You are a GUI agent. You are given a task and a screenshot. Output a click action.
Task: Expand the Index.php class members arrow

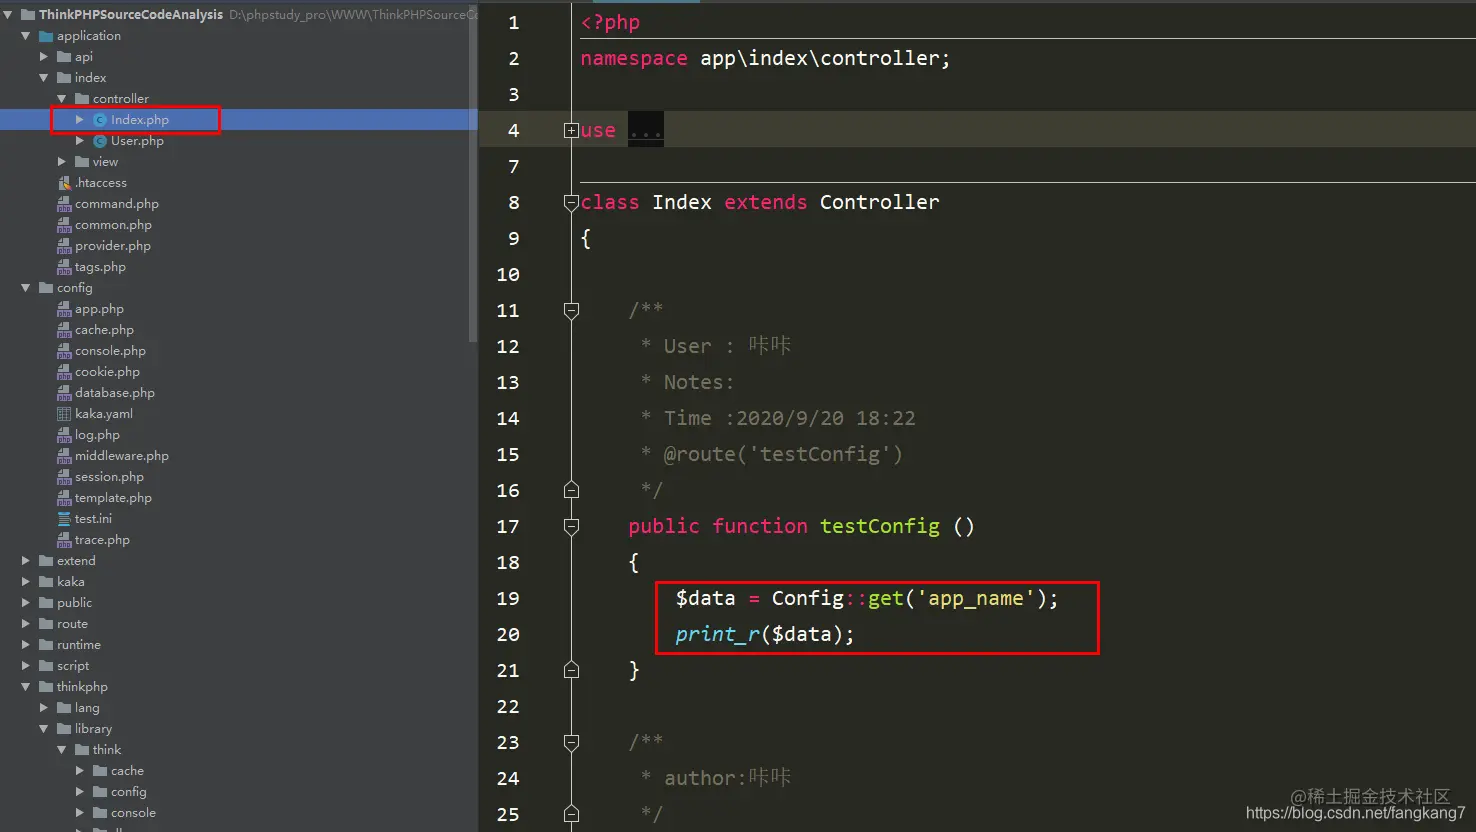80,119
